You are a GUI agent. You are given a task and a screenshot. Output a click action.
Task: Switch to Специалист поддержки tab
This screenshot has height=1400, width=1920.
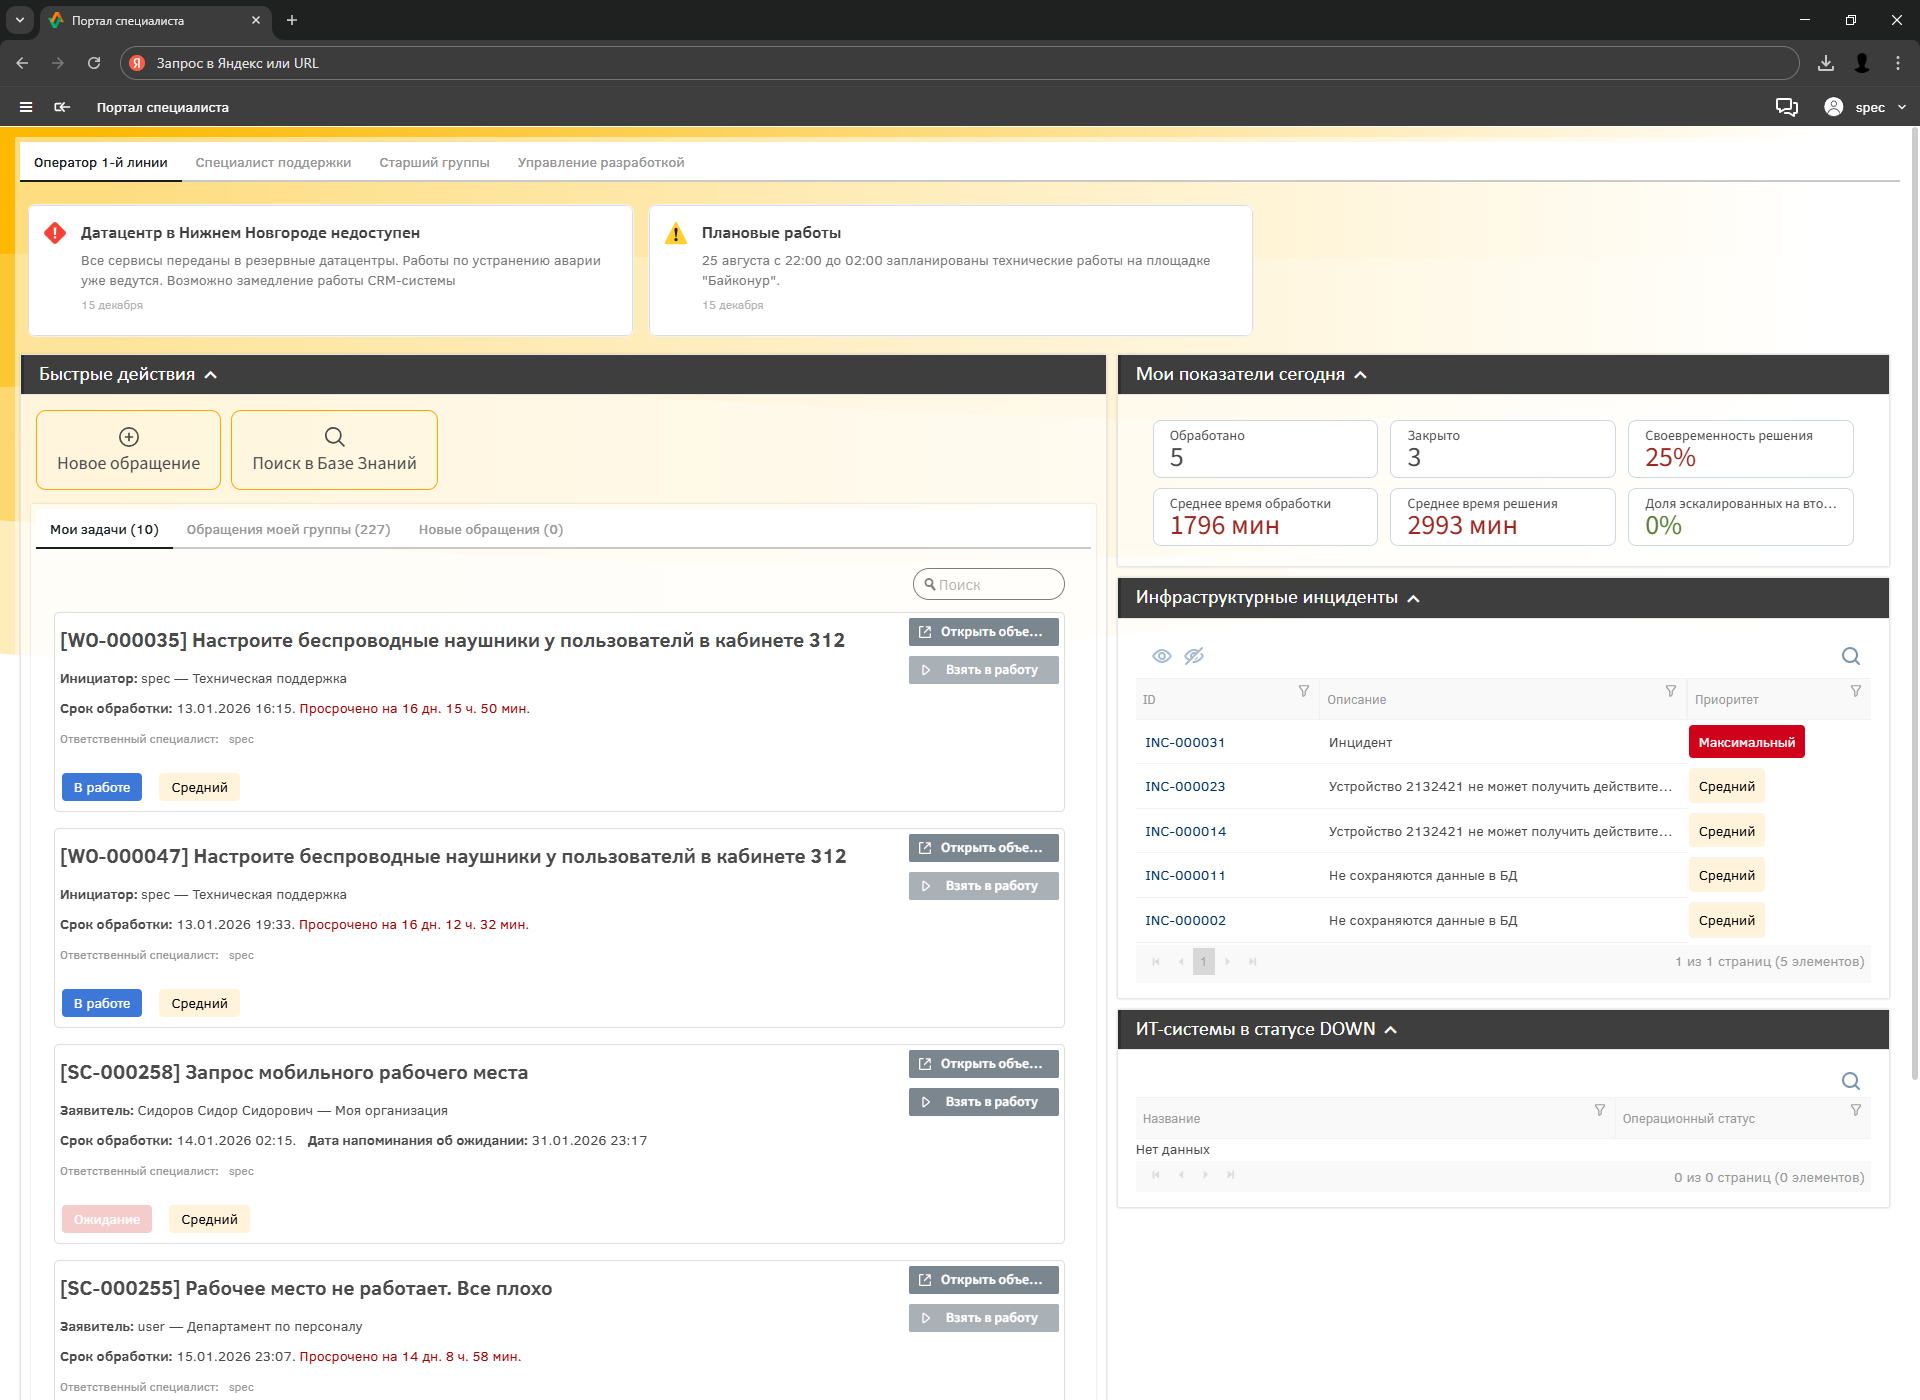[273, 162]
